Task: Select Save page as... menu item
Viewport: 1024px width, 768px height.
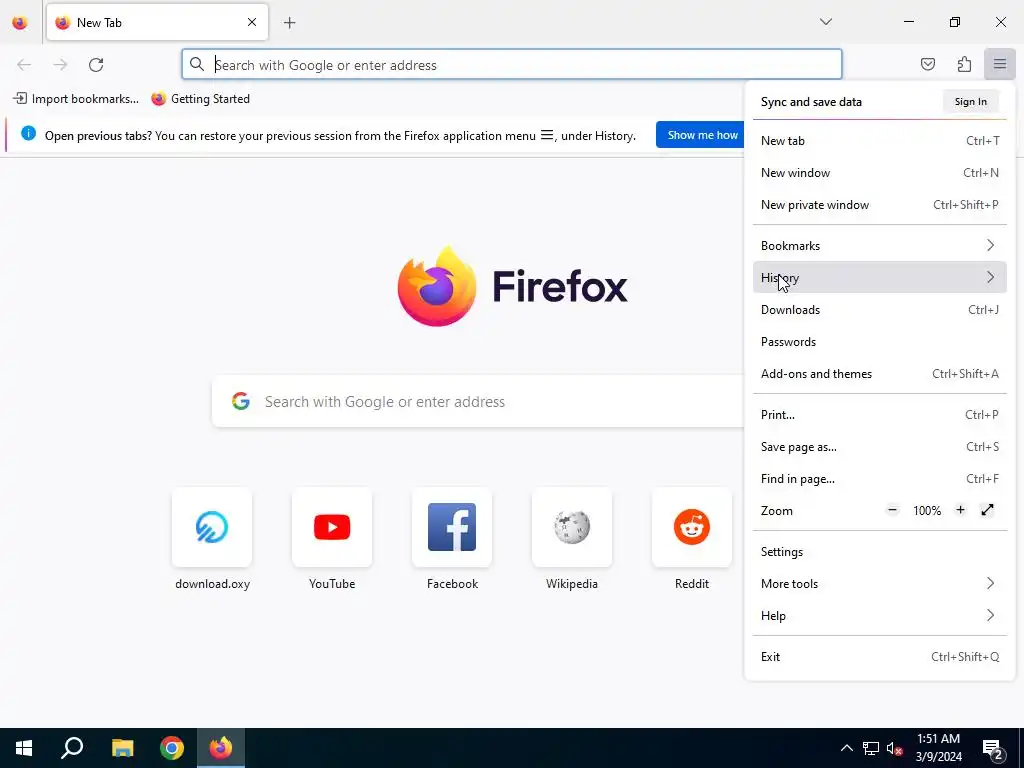Action: 880,447
